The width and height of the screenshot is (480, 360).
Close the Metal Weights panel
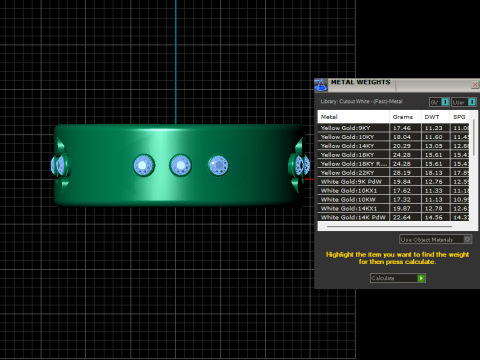pos(475,85)
